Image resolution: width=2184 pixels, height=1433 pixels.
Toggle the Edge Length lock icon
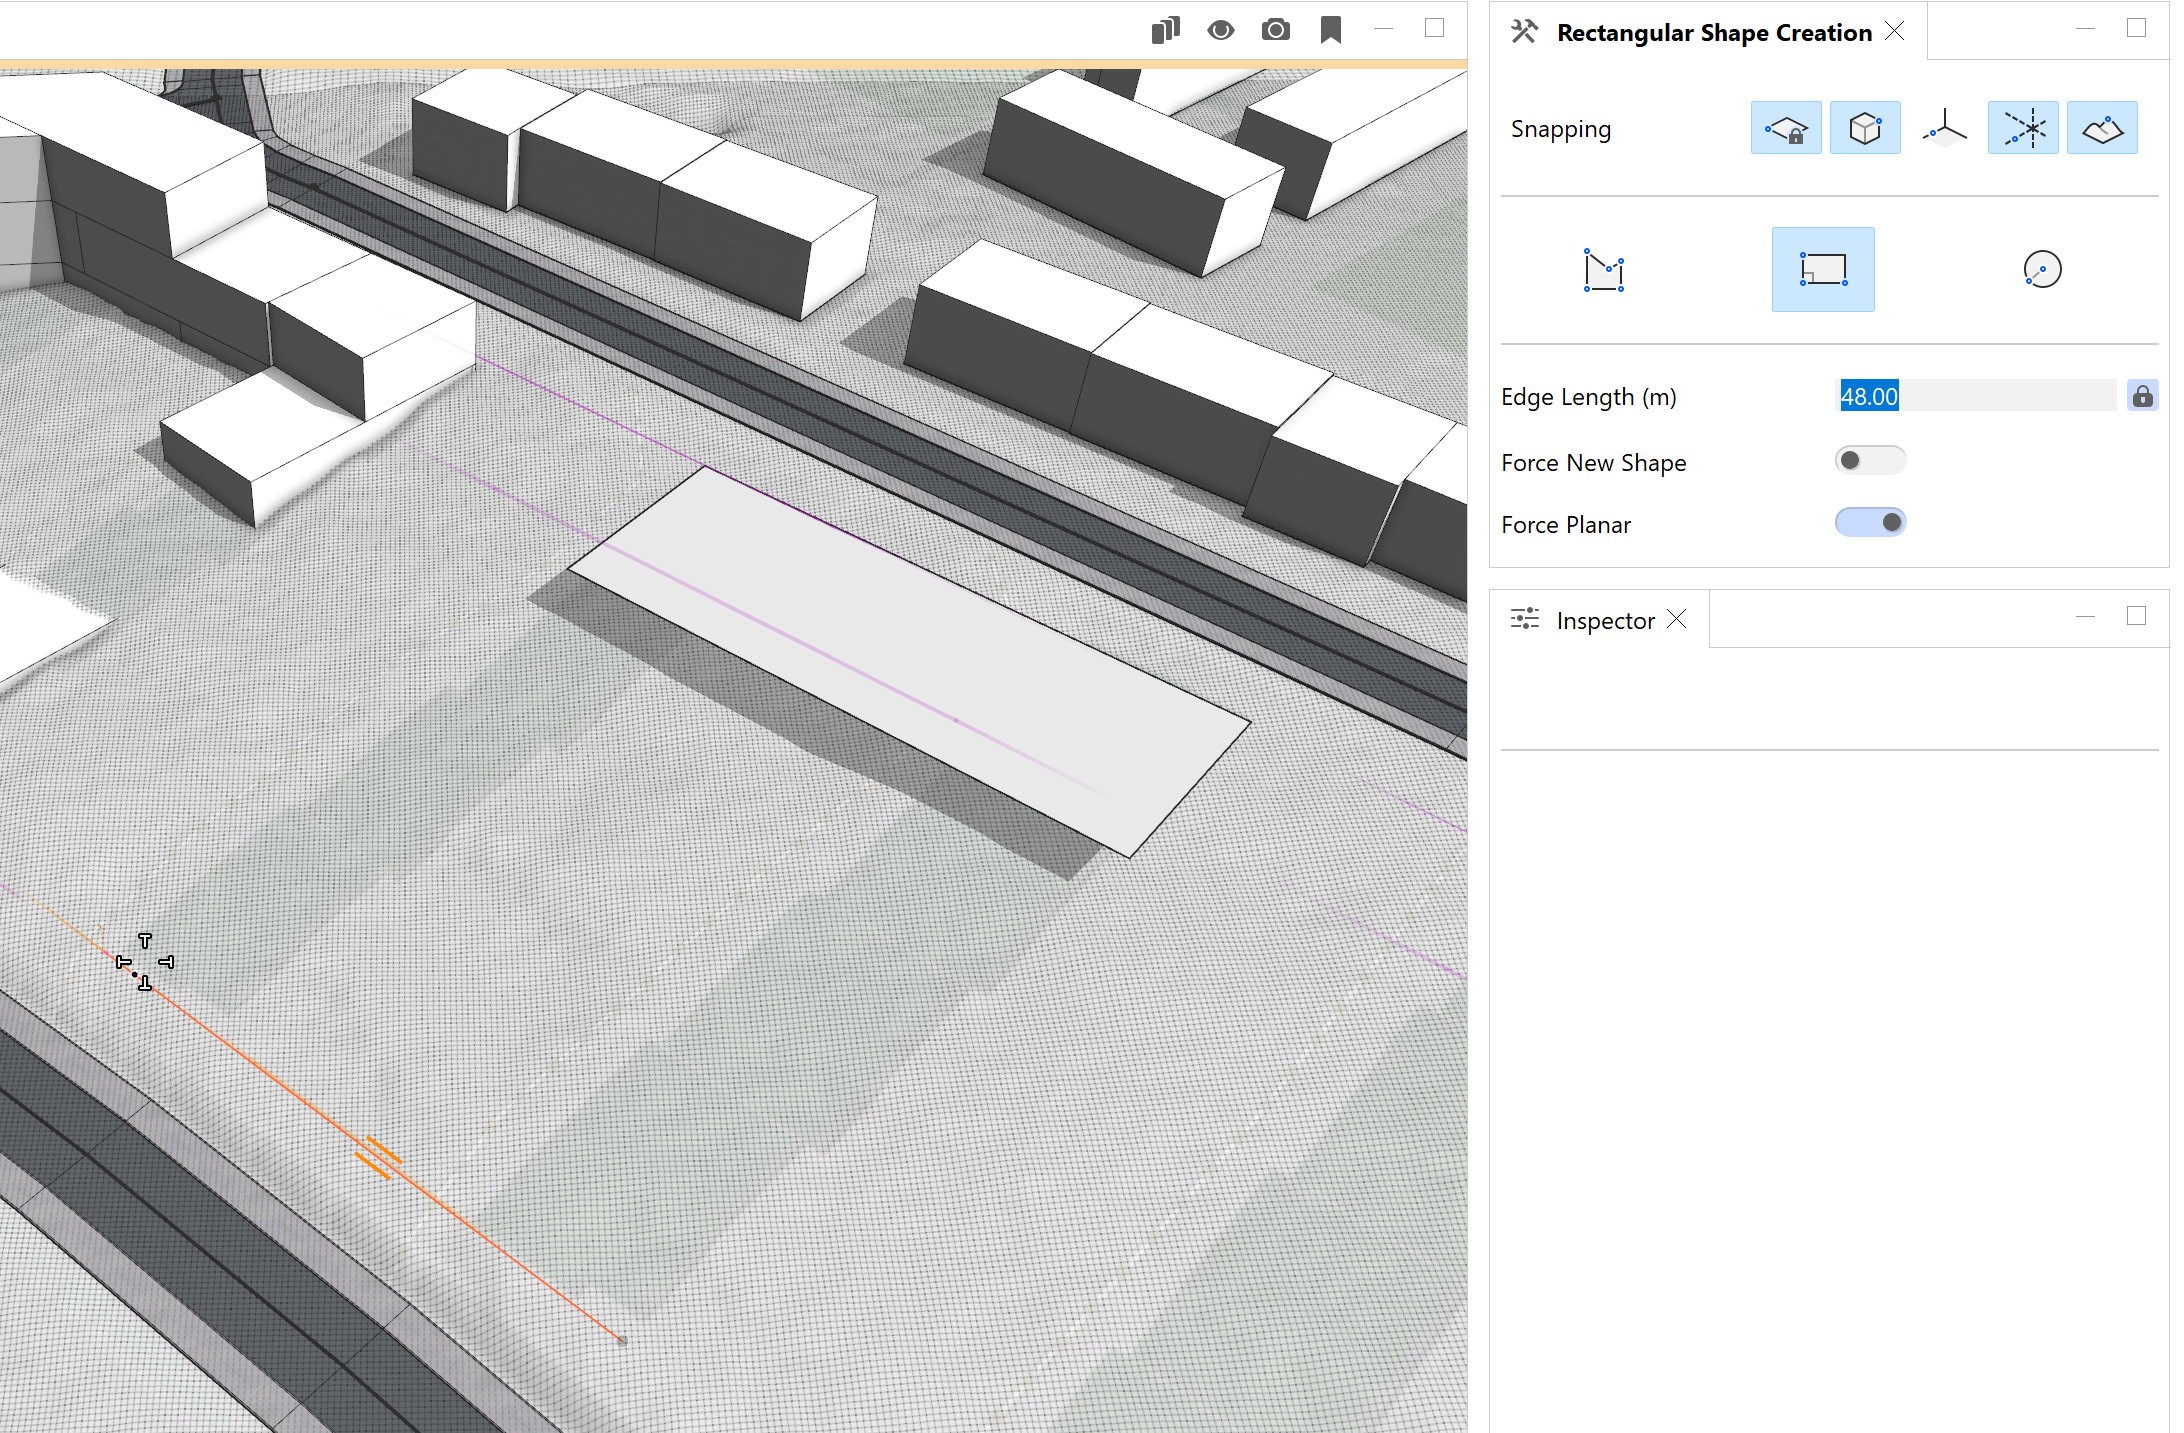(2142, 397)
